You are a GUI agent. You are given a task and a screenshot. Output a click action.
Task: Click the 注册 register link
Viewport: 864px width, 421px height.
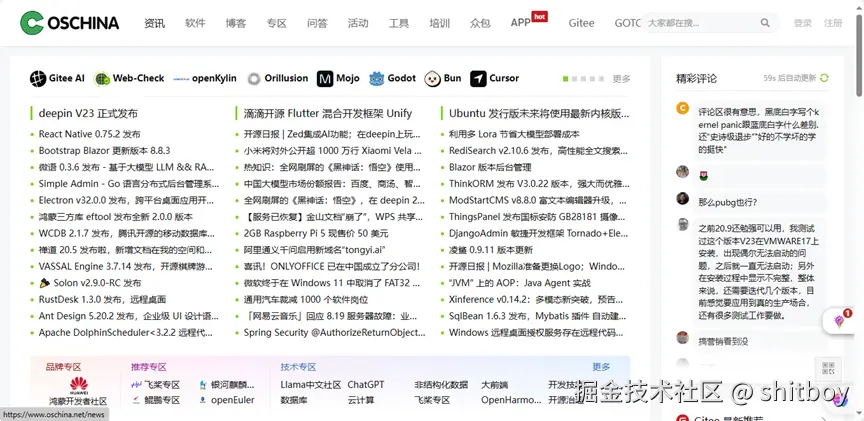tap(833, 23)
